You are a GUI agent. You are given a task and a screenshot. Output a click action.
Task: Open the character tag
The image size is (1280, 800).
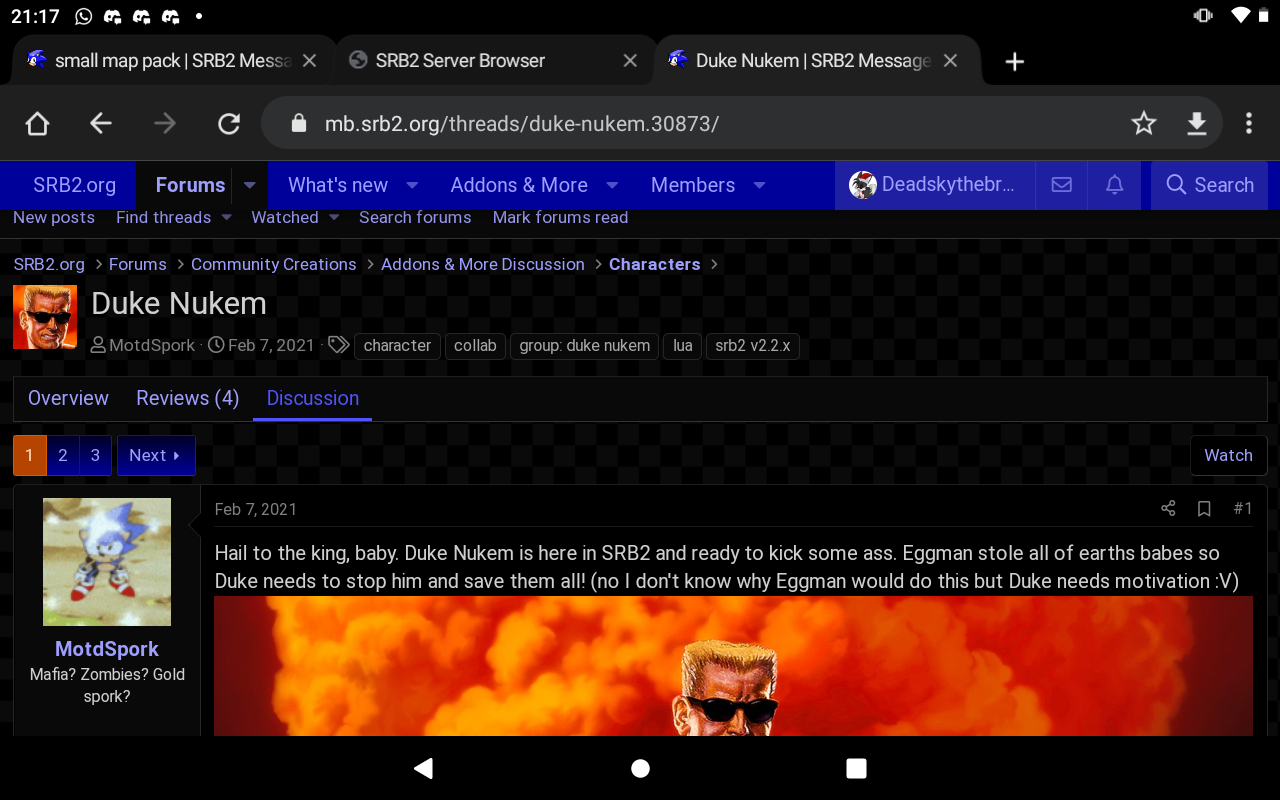coord(397,345)
